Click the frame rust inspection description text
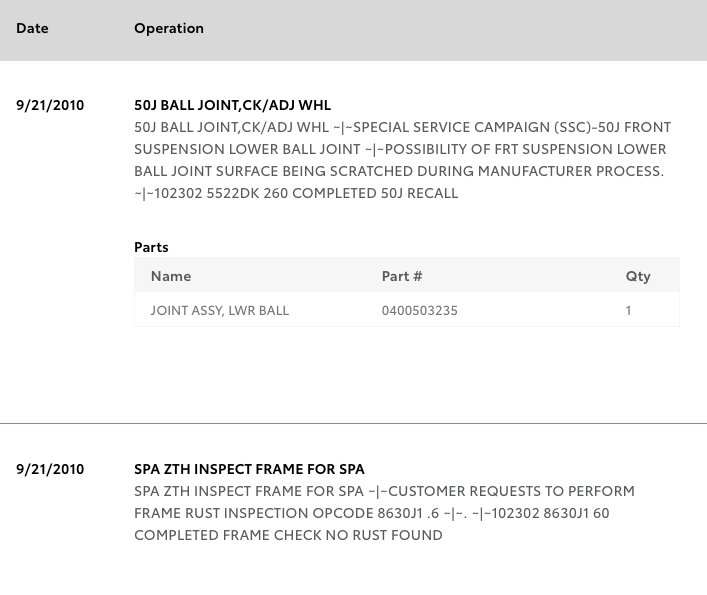The height and width of the screenshot is (595, 707). 384,513
